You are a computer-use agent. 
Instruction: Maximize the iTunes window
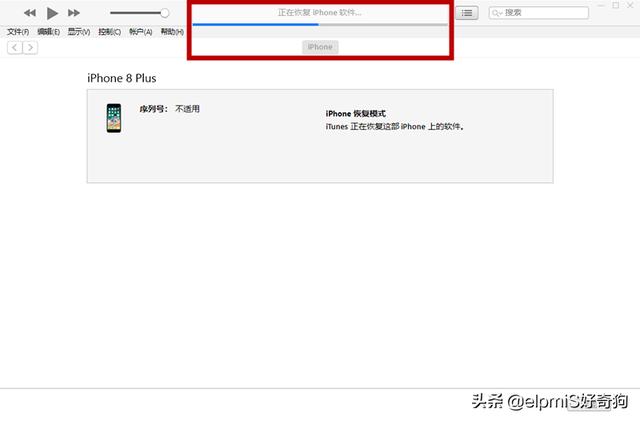[616, 5]
